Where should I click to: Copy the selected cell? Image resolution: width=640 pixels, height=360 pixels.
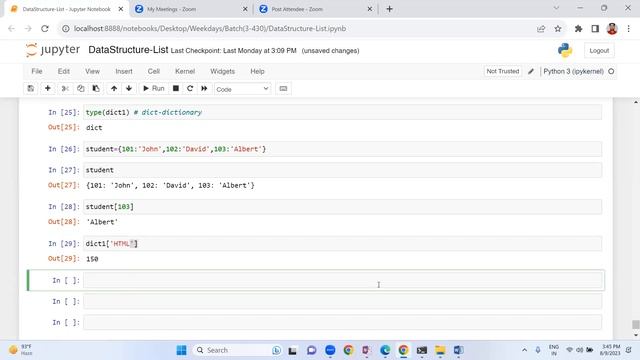click(80, 89)
